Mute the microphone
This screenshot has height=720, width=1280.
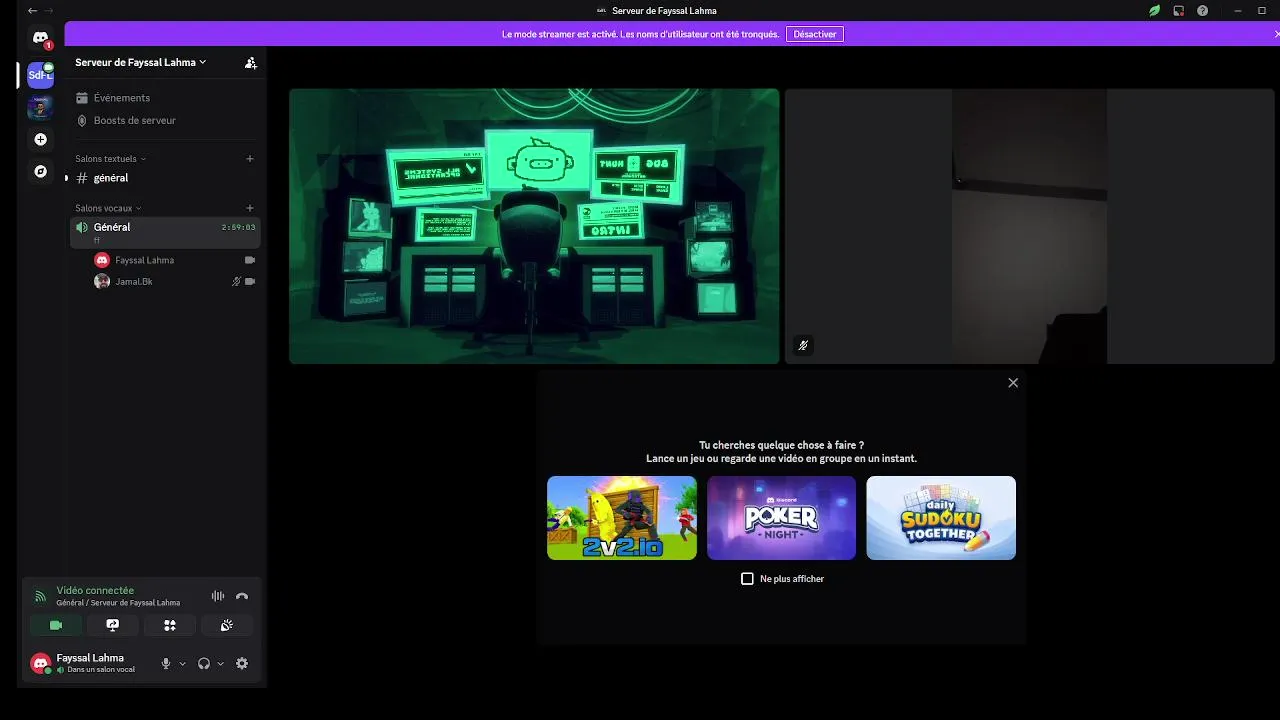point(166,663)
